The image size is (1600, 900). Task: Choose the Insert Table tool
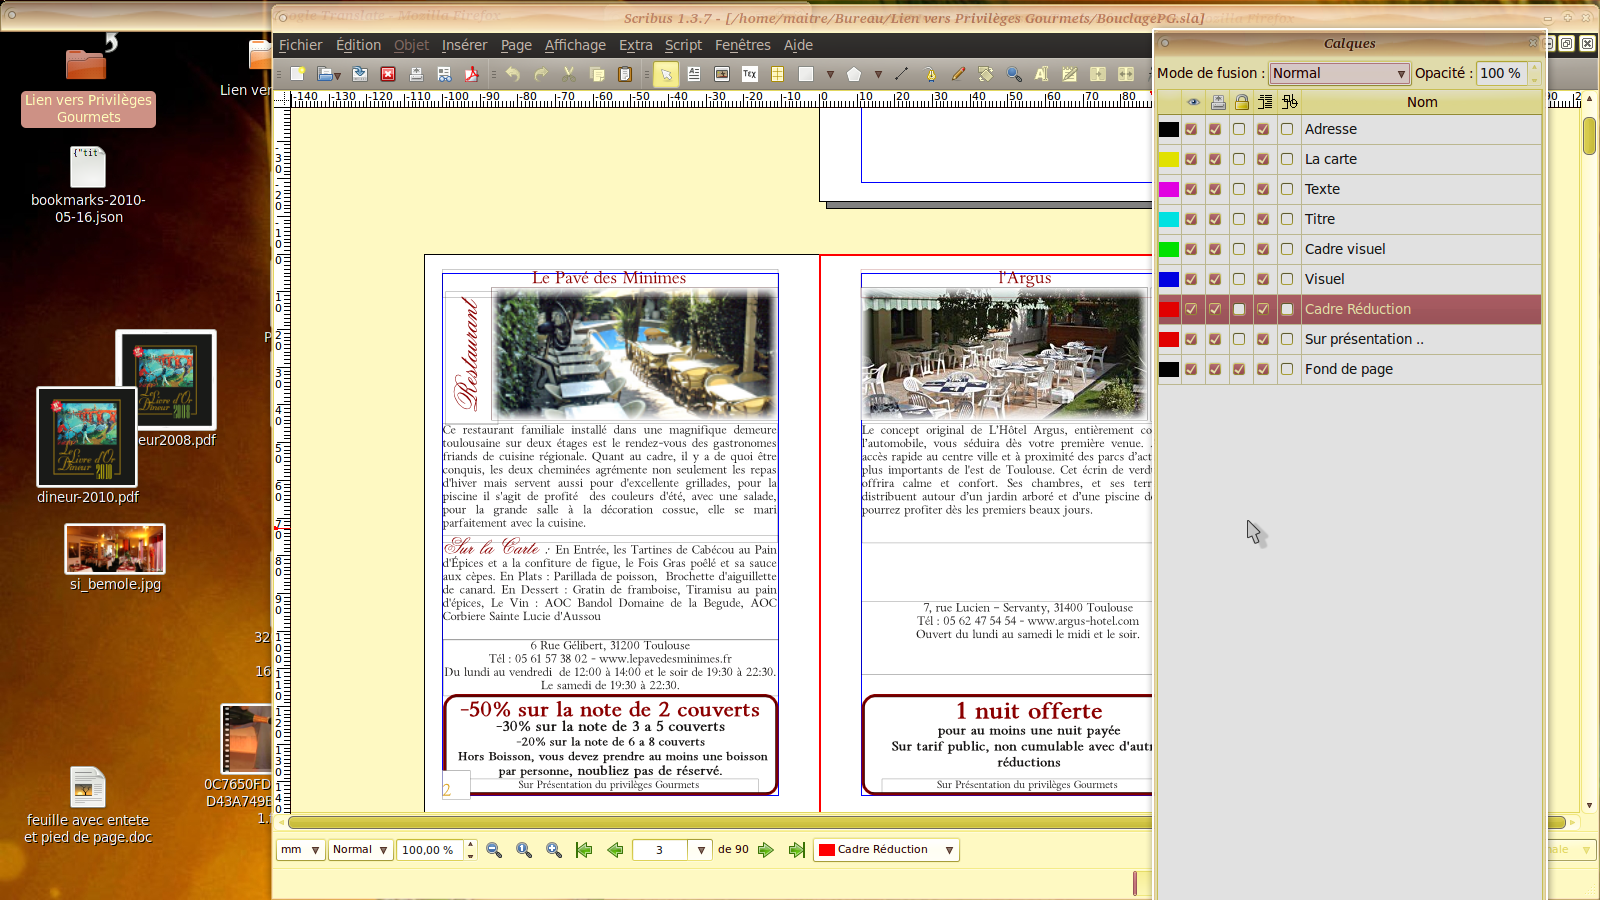[x=777, y=74]
